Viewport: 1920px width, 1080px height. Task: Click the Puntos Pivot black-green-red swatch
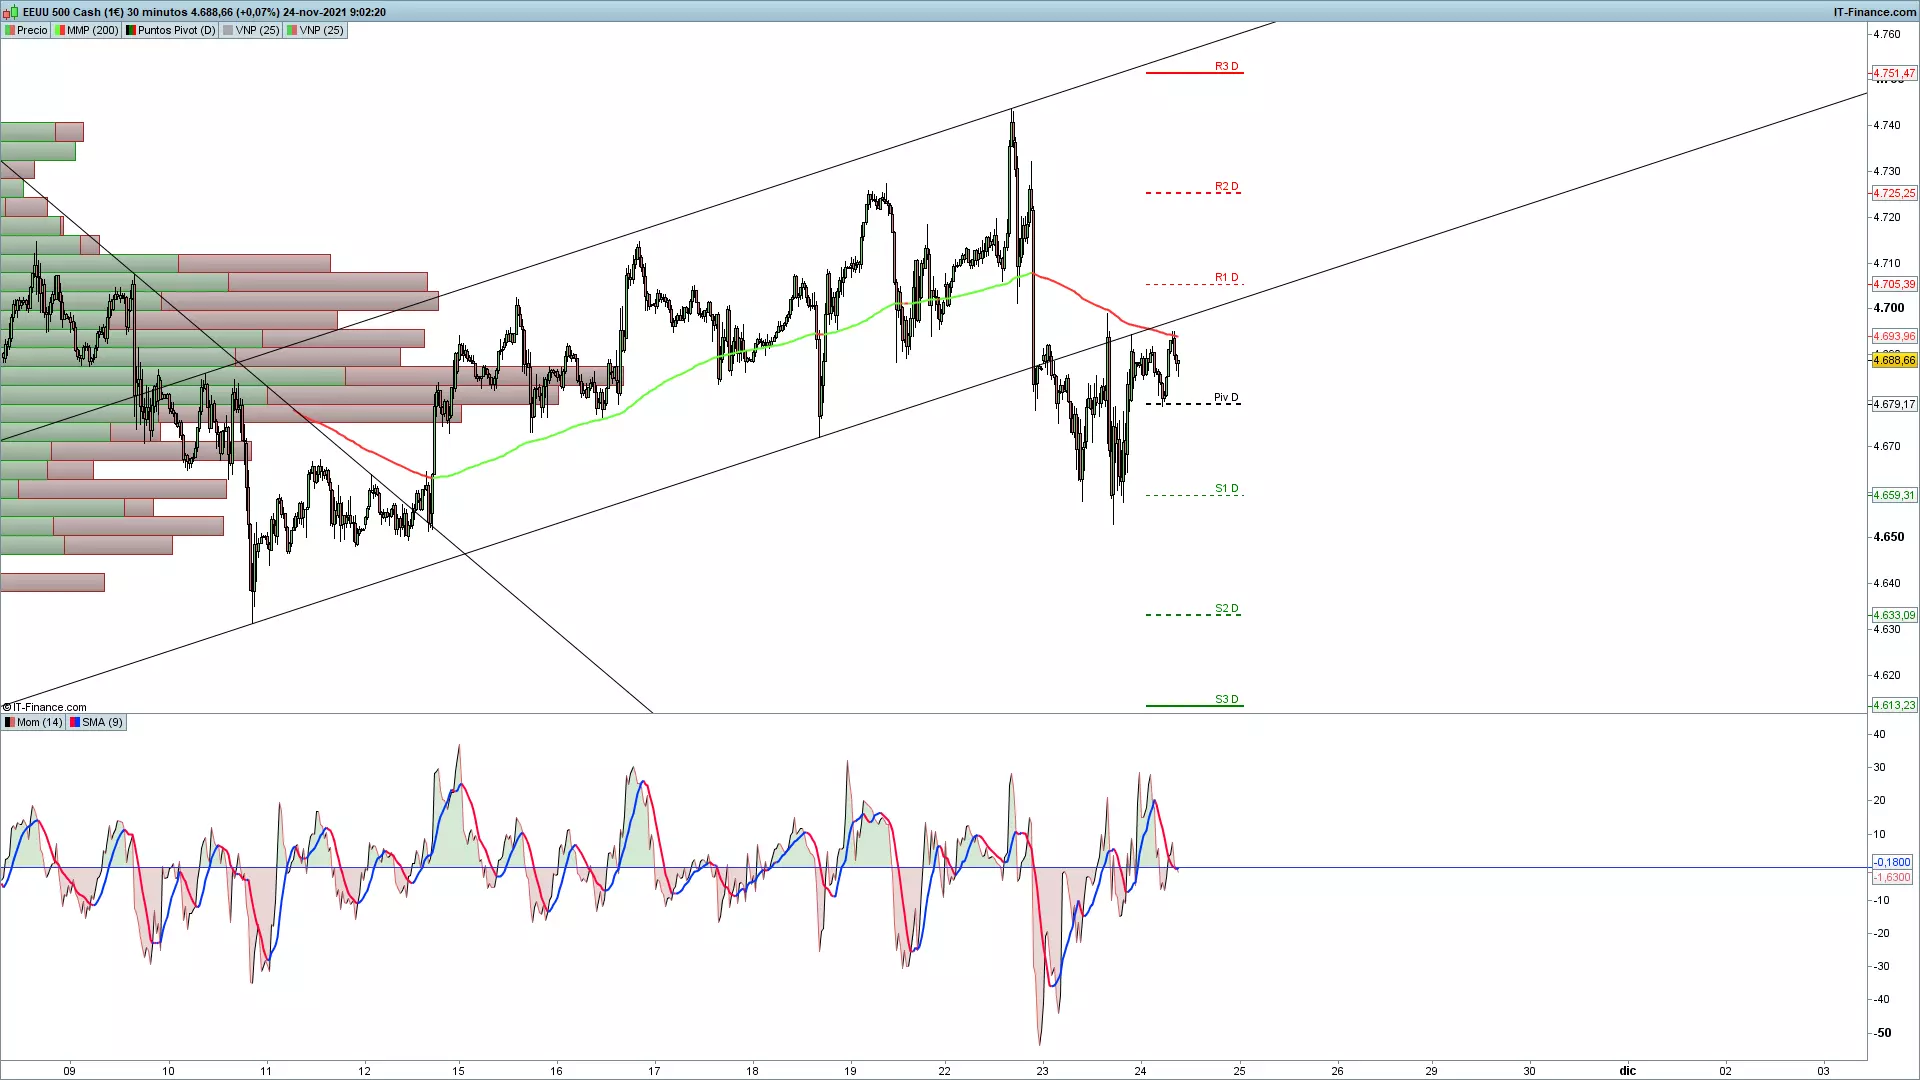(x=131, y=30)
